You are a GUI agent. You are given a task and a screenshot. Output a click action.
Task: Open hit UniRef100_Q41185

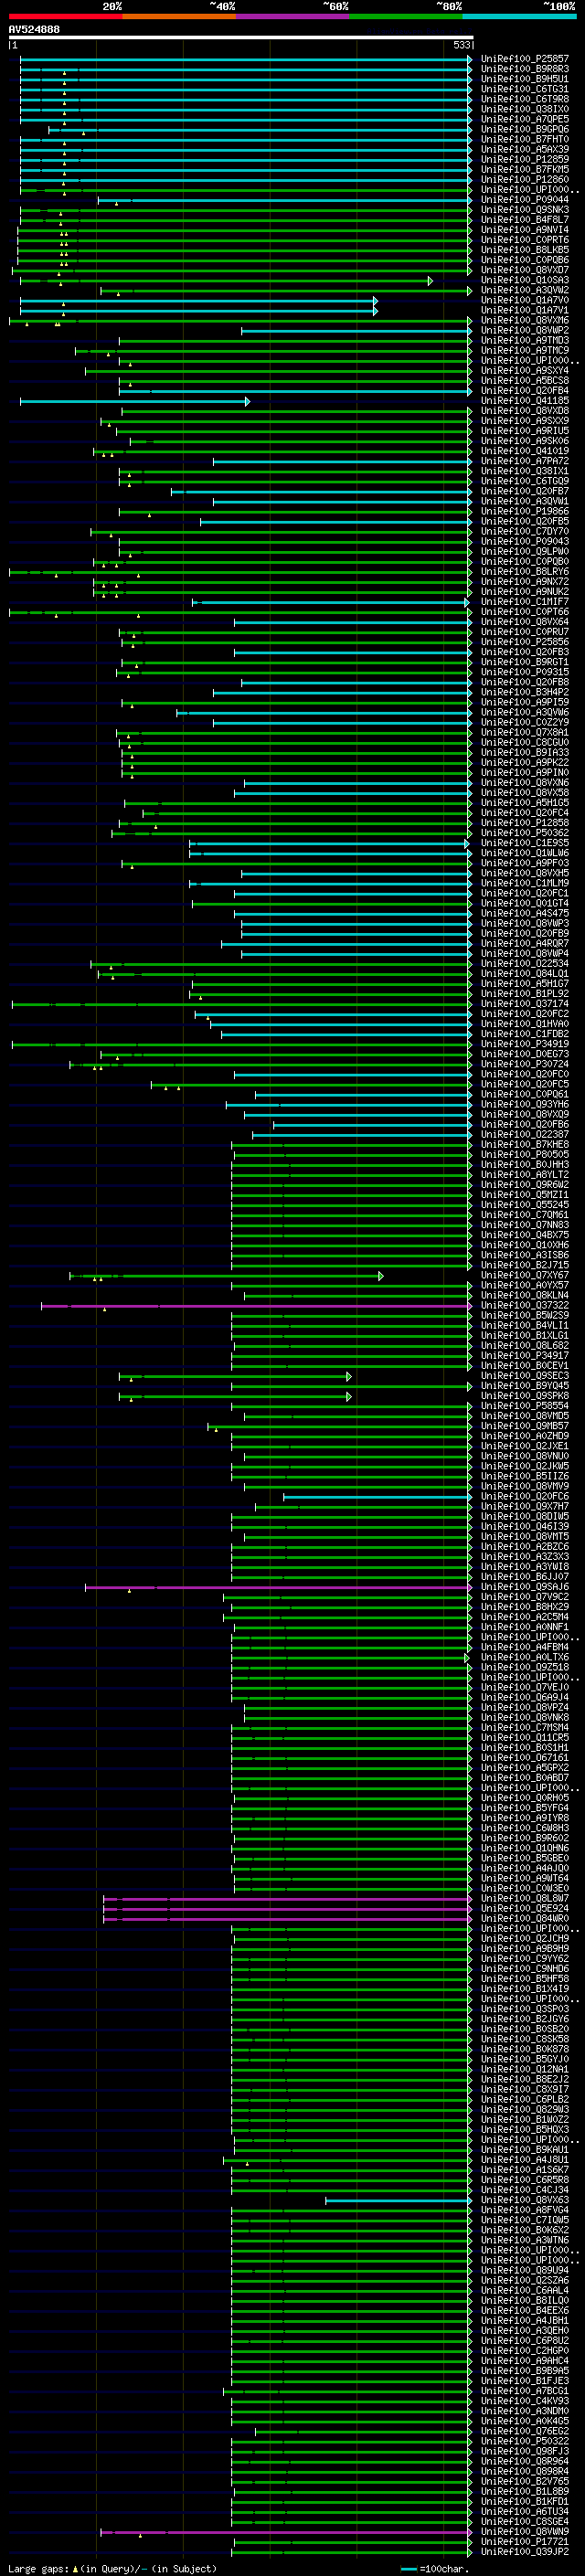525,401
